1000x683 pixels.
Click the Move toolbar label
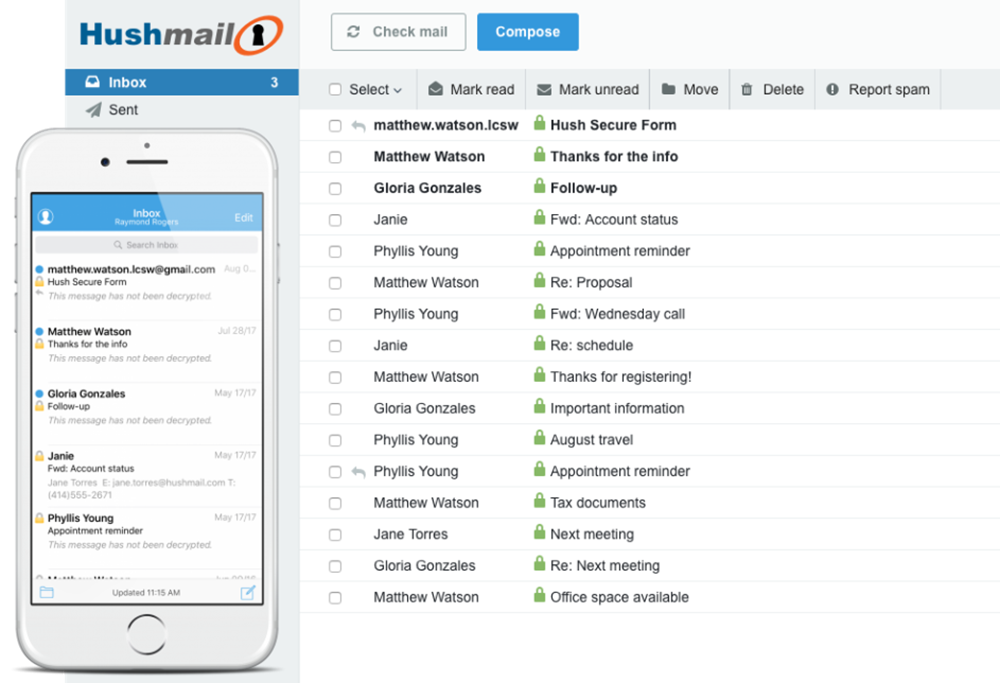click(701, 89)
